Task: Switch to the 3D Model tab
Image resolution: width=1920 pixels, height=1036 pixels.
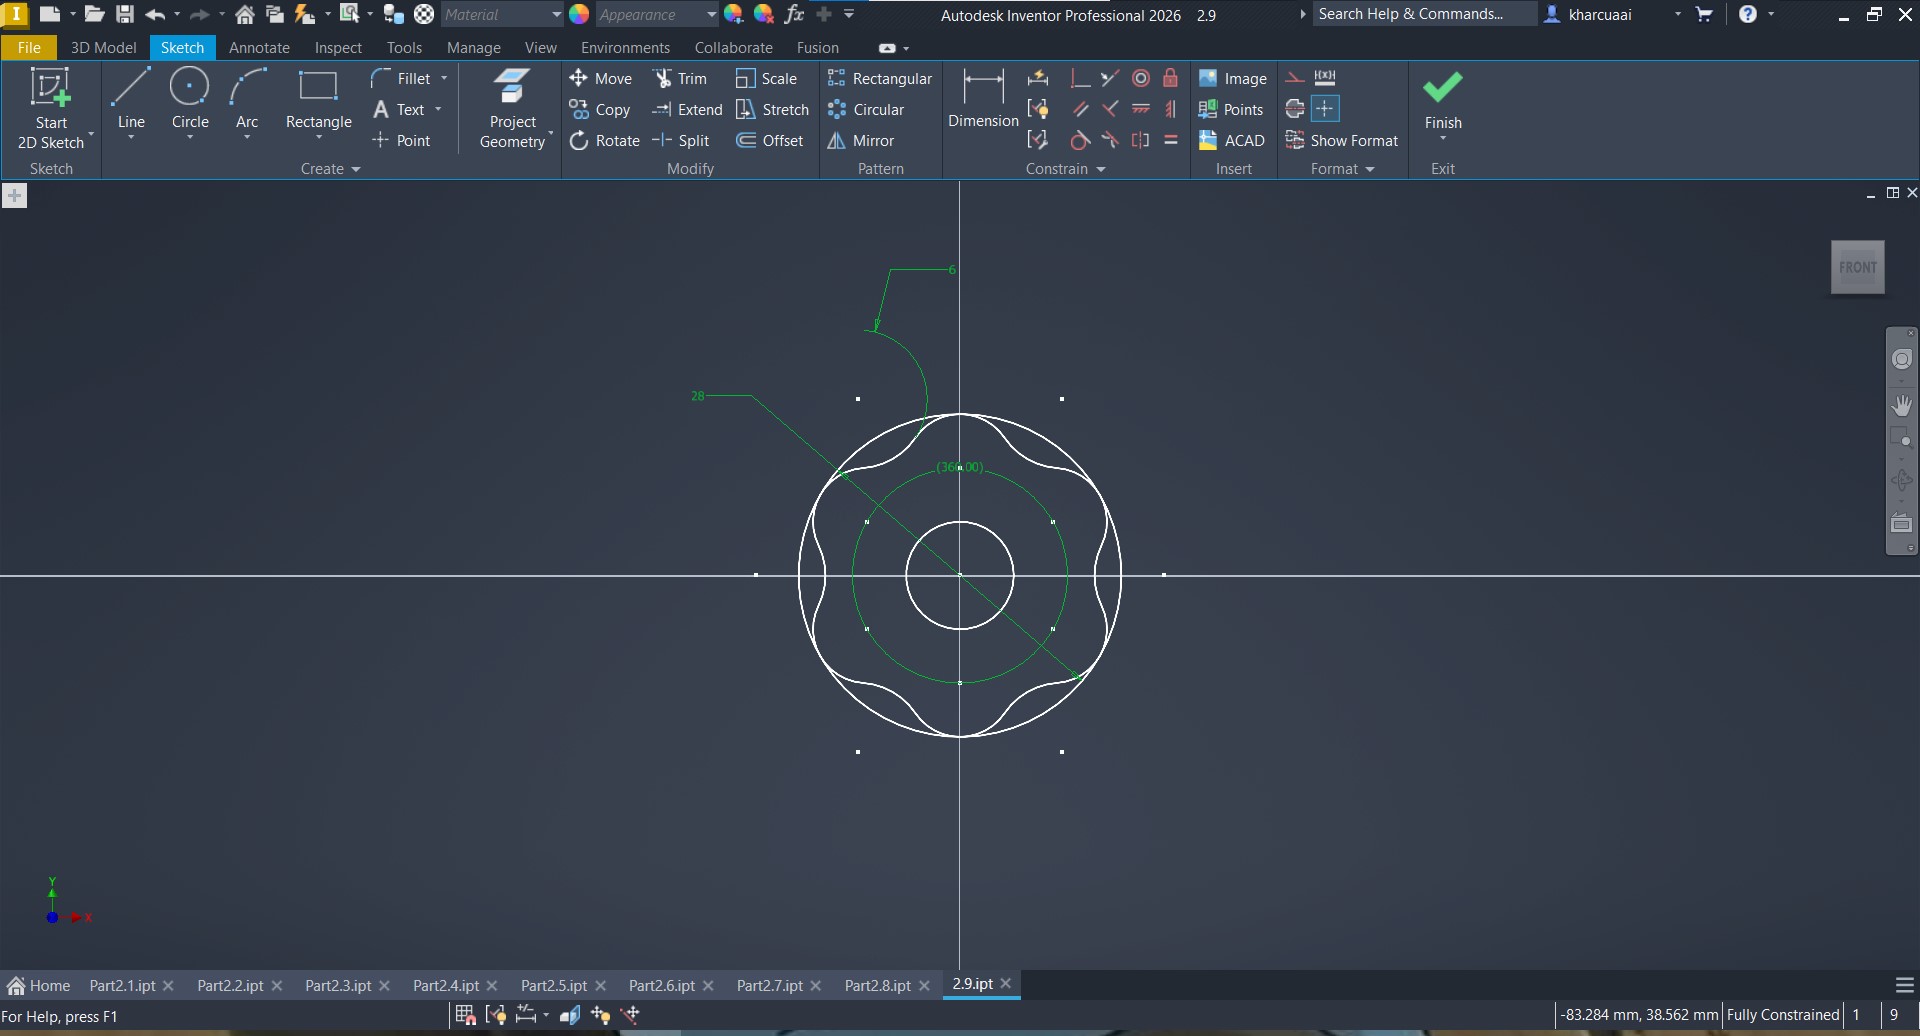Action: coord(103,48)
